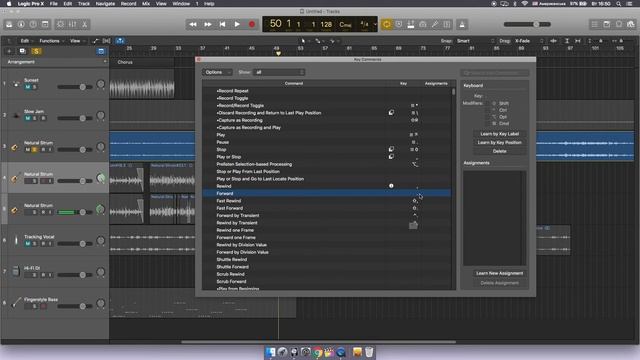Open Spotlight search in menu bar

tap(619, 4)
